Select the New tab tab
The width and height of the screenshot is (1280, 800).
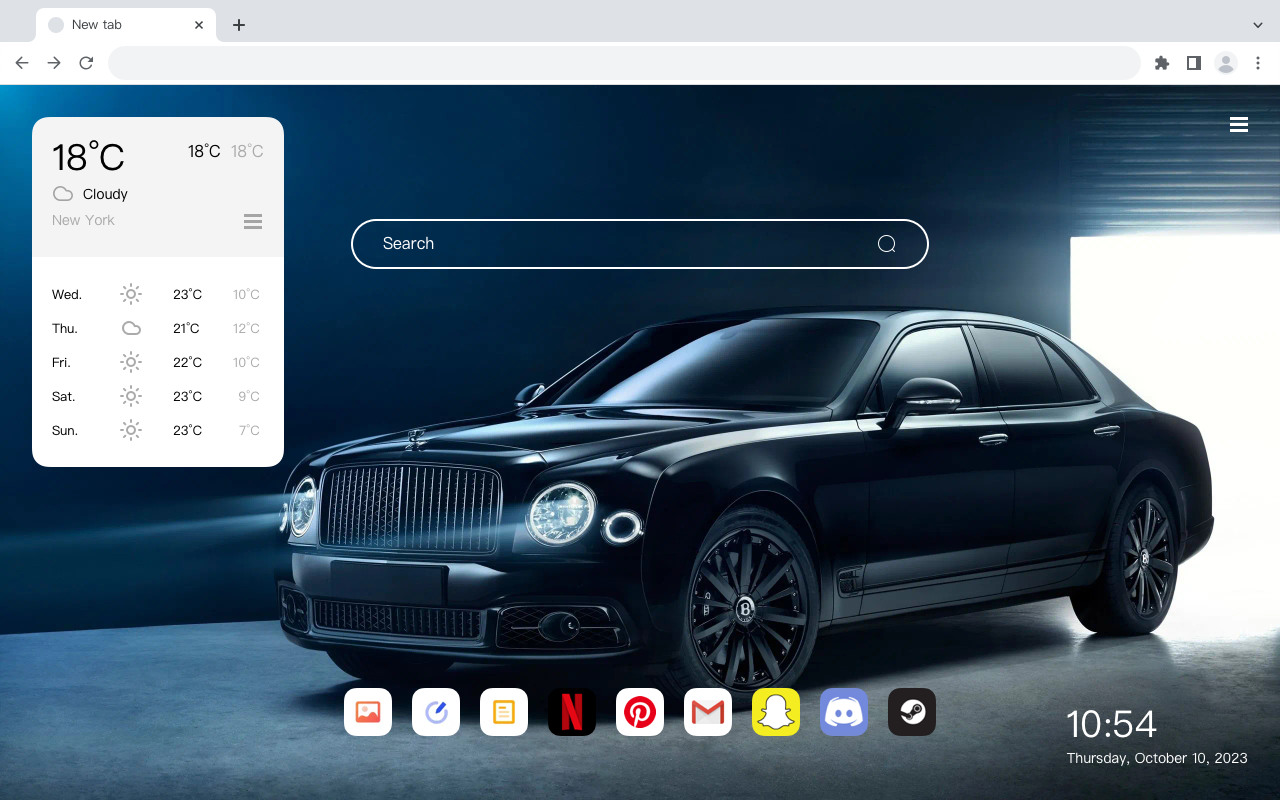pyautogui.click(x=125, y=25)
